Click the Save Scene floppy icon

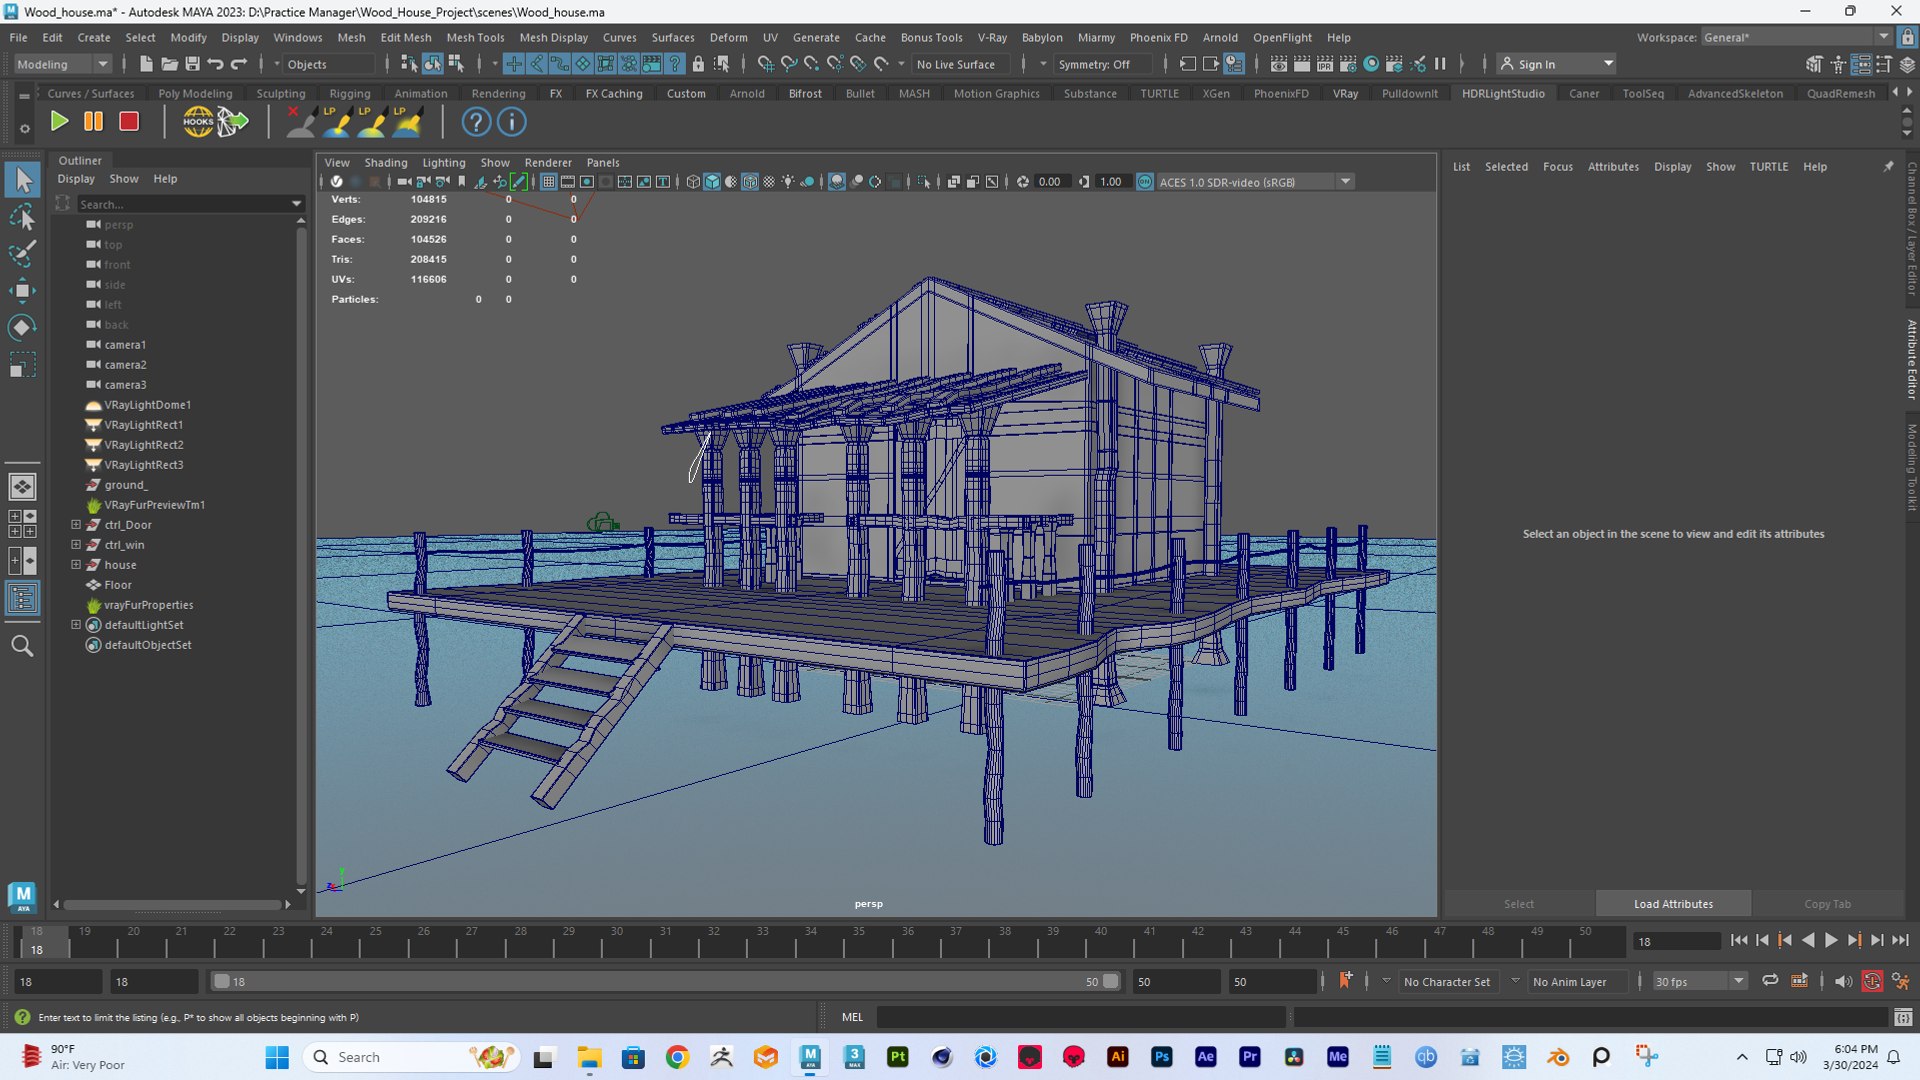click(192, 64)
